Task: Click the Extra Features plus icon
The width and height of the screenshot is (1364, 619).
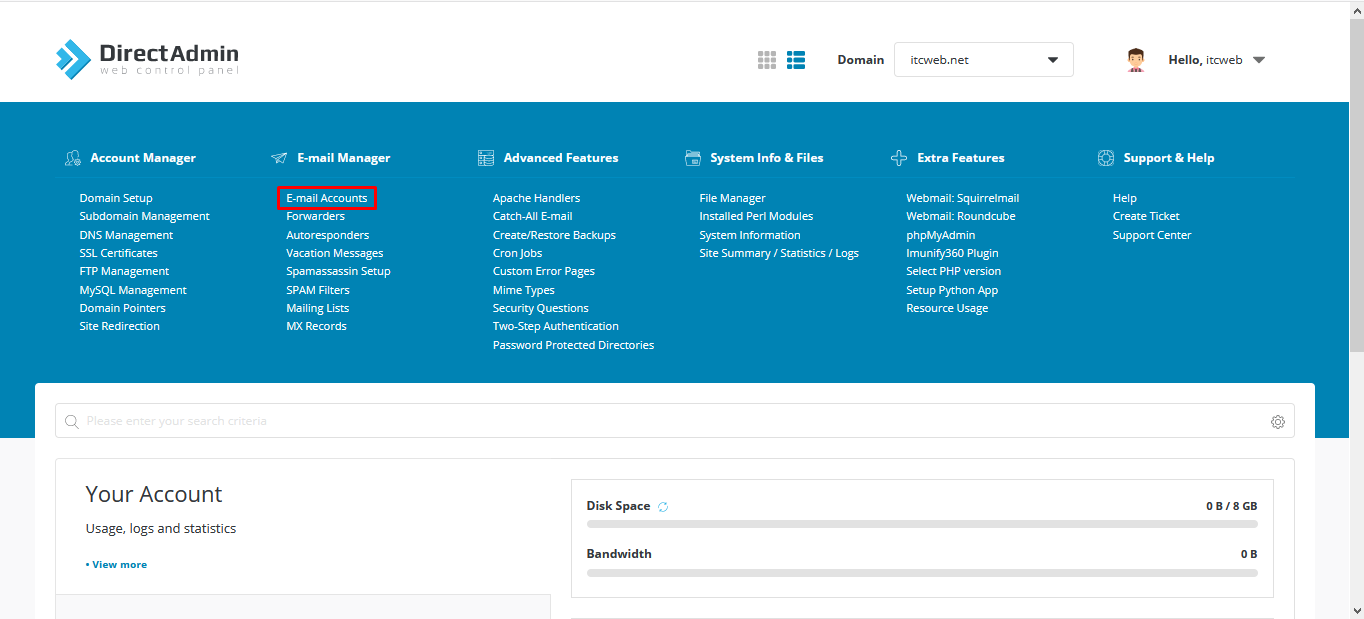Action: [899, 158]
